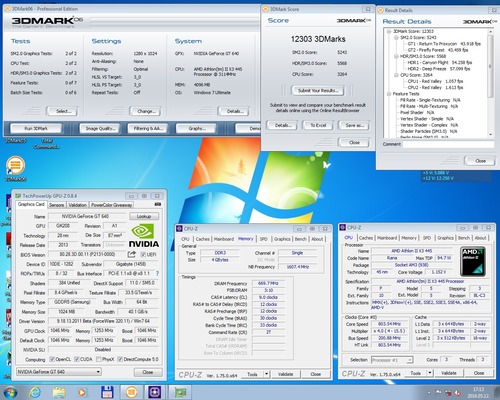
Task: Toggle the OpenCL checkbox in GPU-Z
Action: click(52, 359)
